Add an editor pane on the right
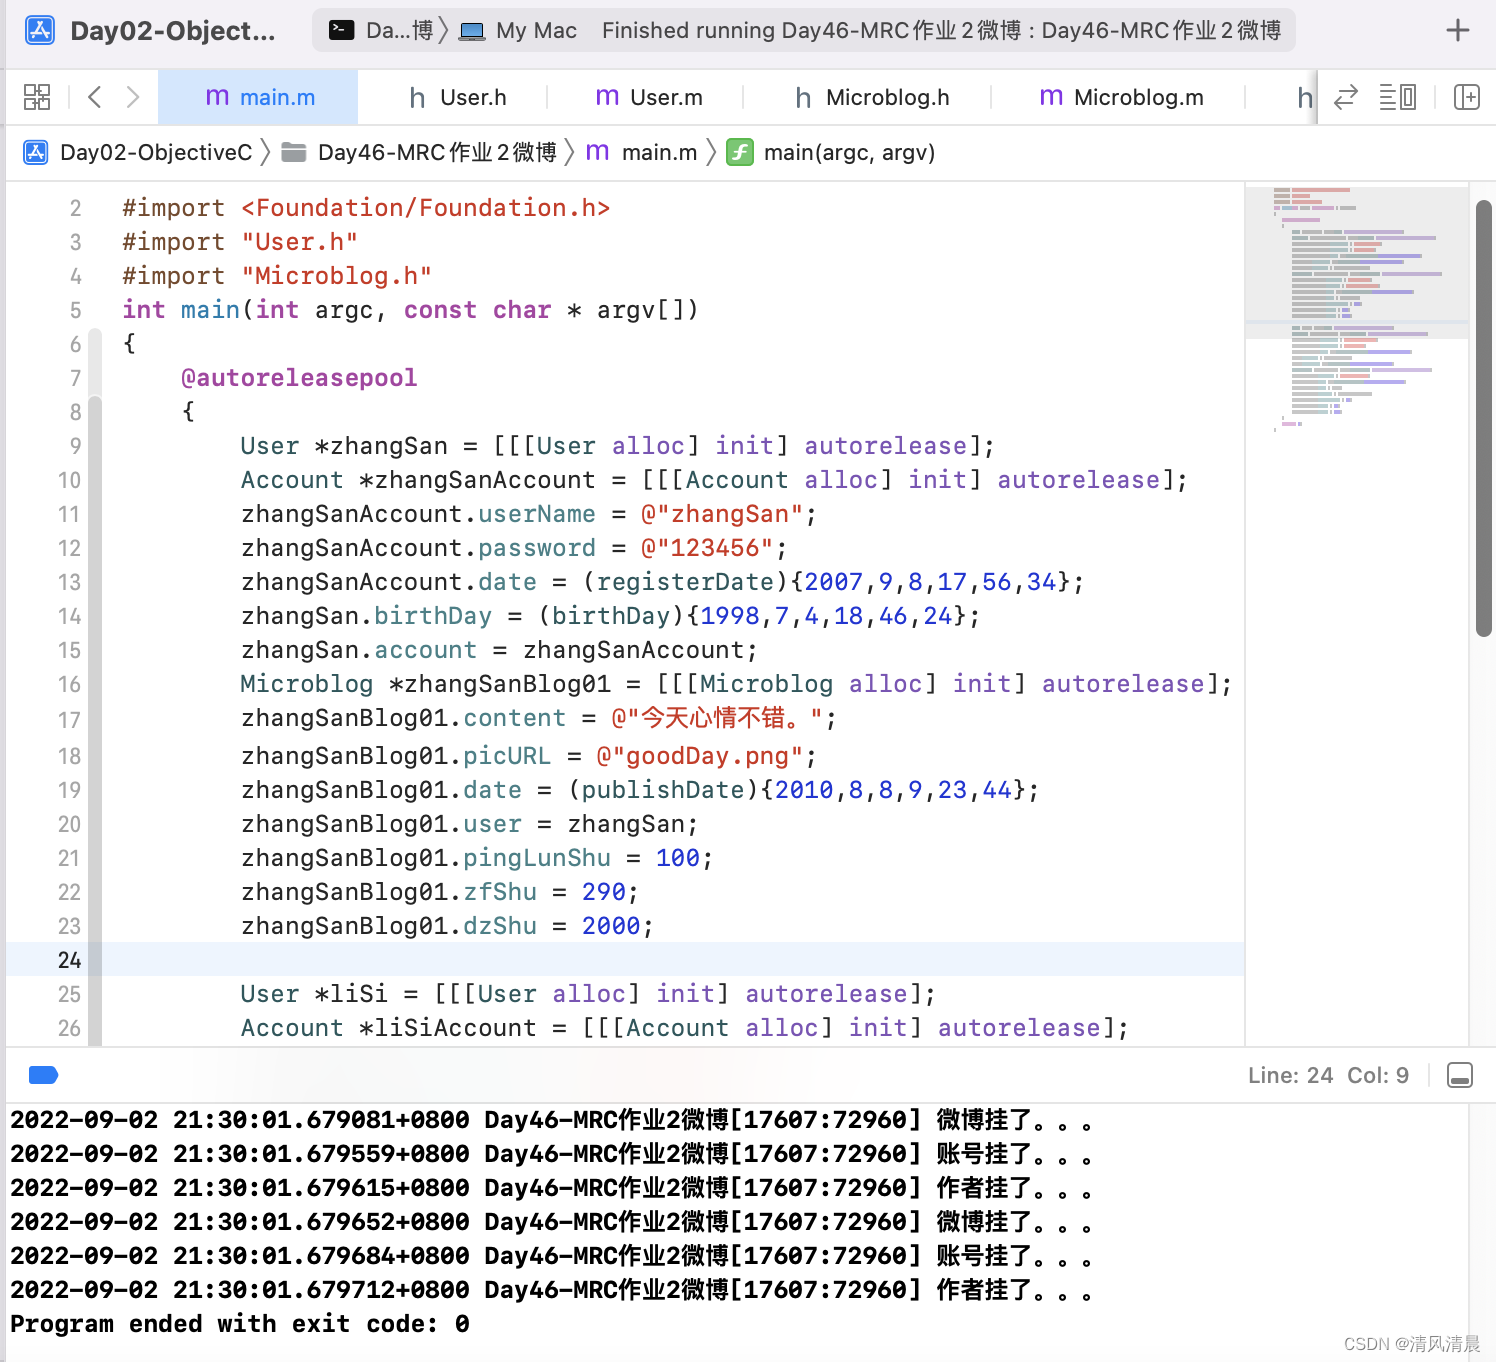The width and height of the screenshot is (1496, 1362). point(1466,97)
